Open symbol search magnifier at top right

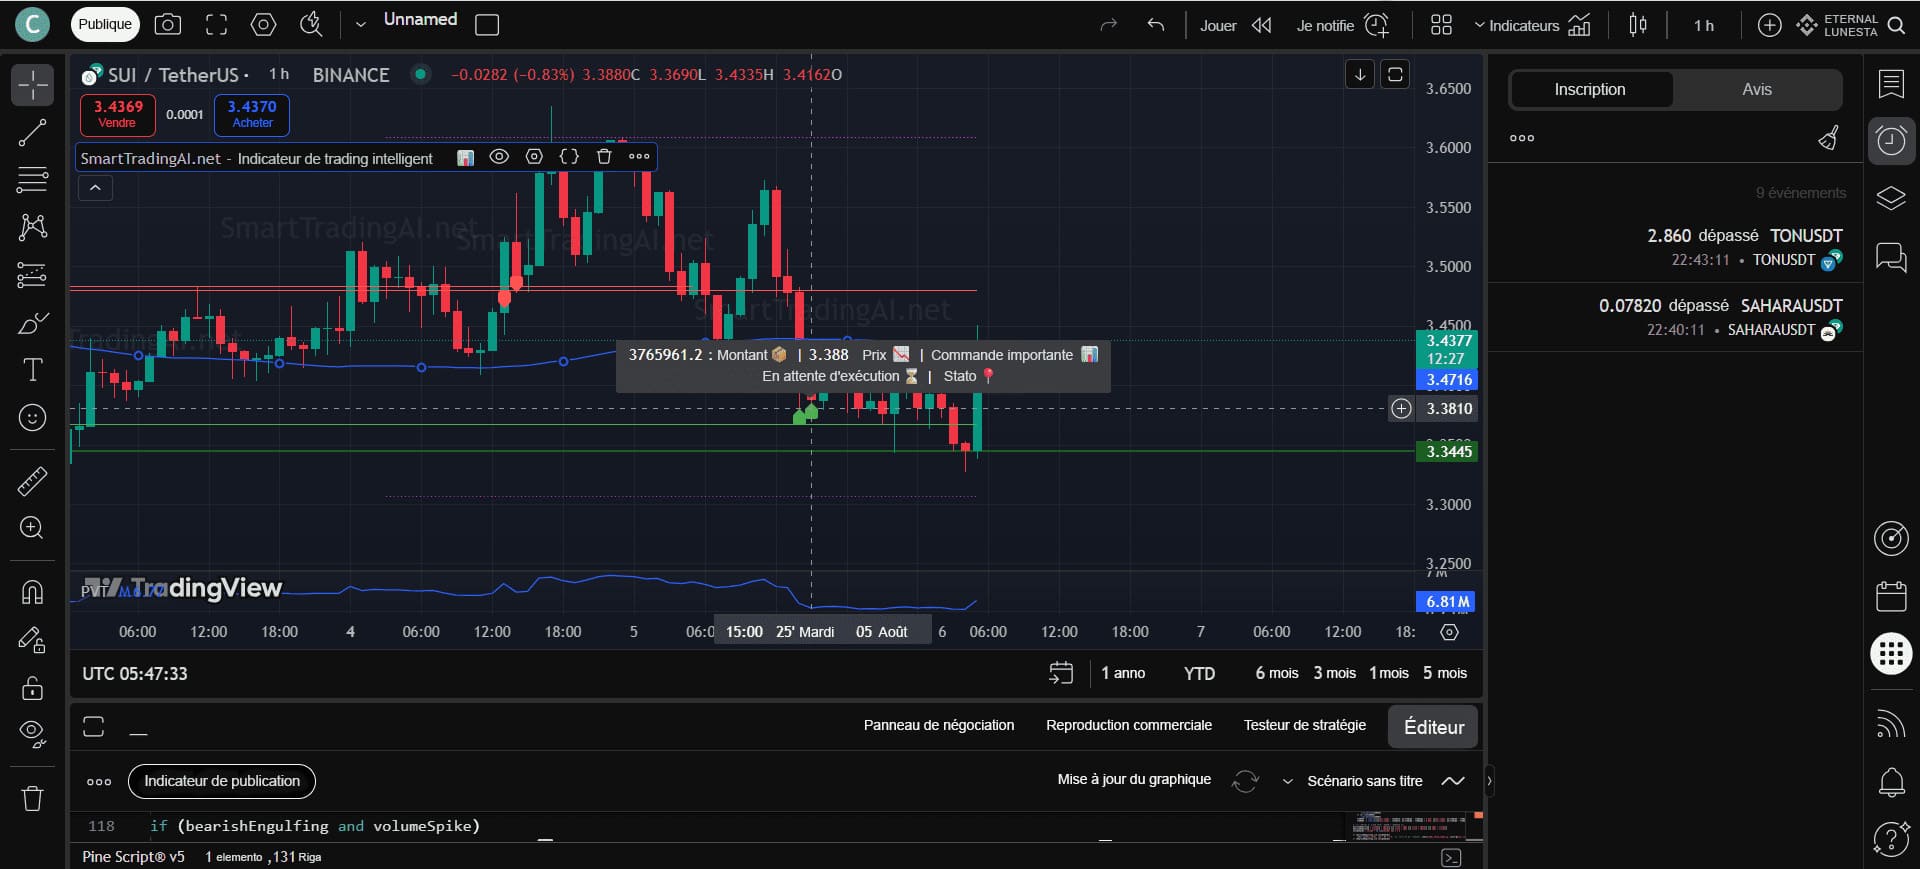pyautogui.click(x=1896, y=26)
